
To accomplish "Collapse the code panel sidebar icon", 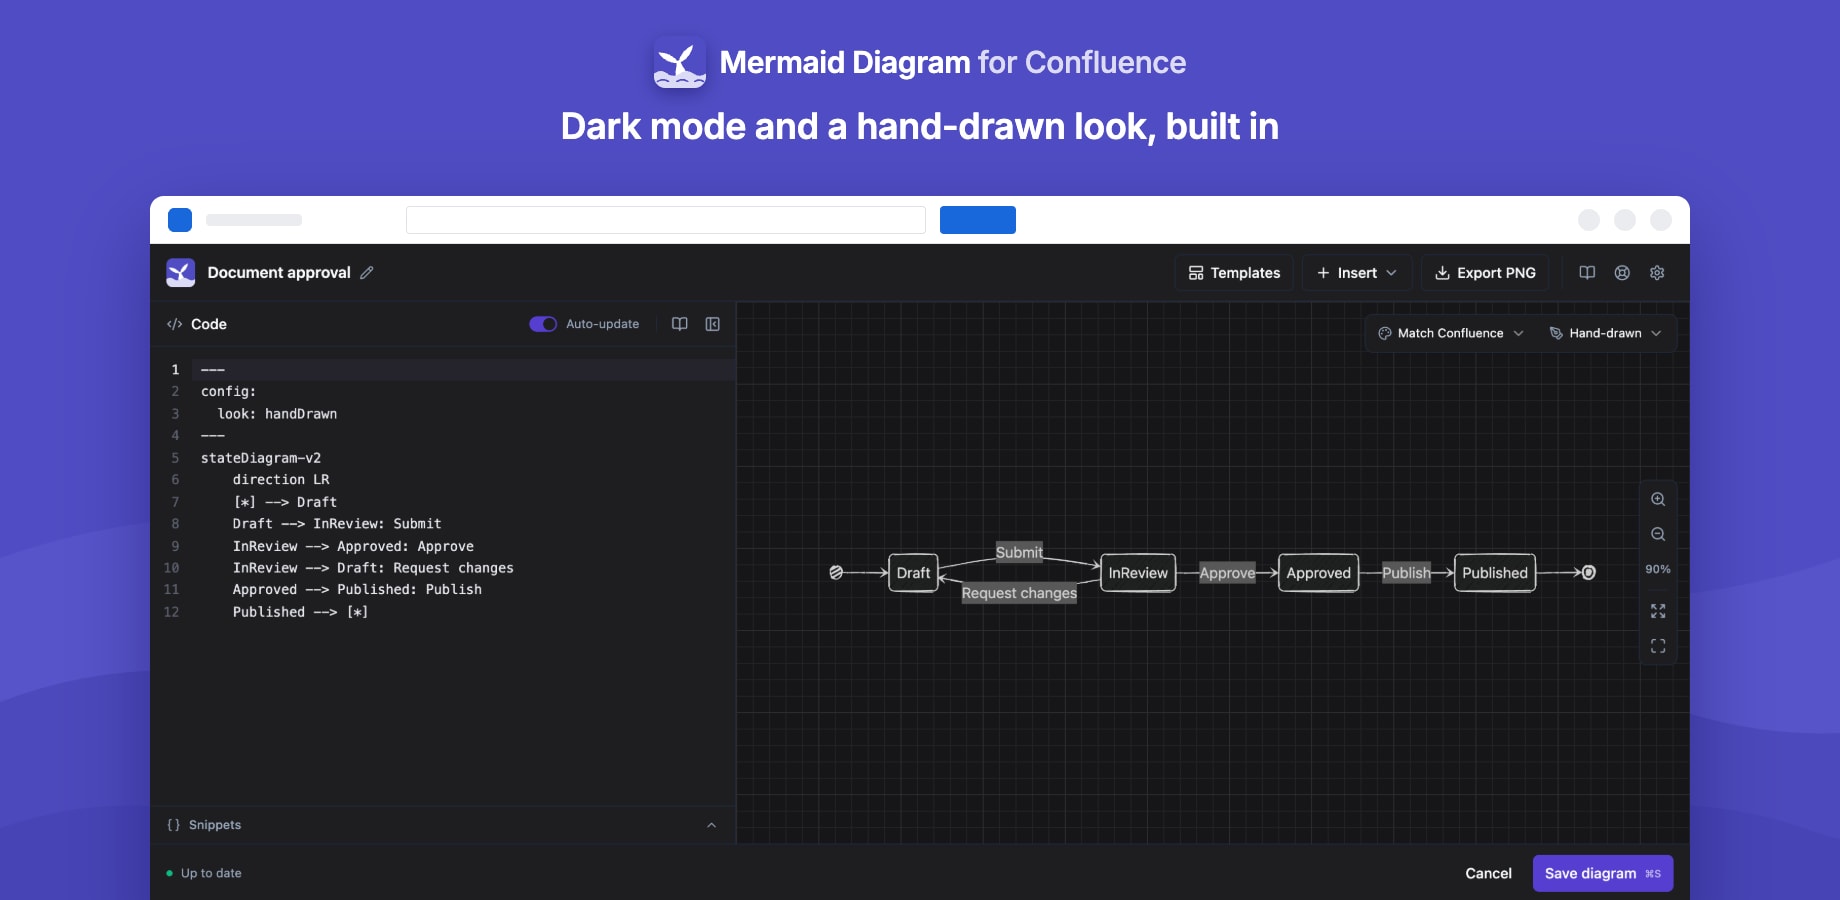I will click(713, 324).
